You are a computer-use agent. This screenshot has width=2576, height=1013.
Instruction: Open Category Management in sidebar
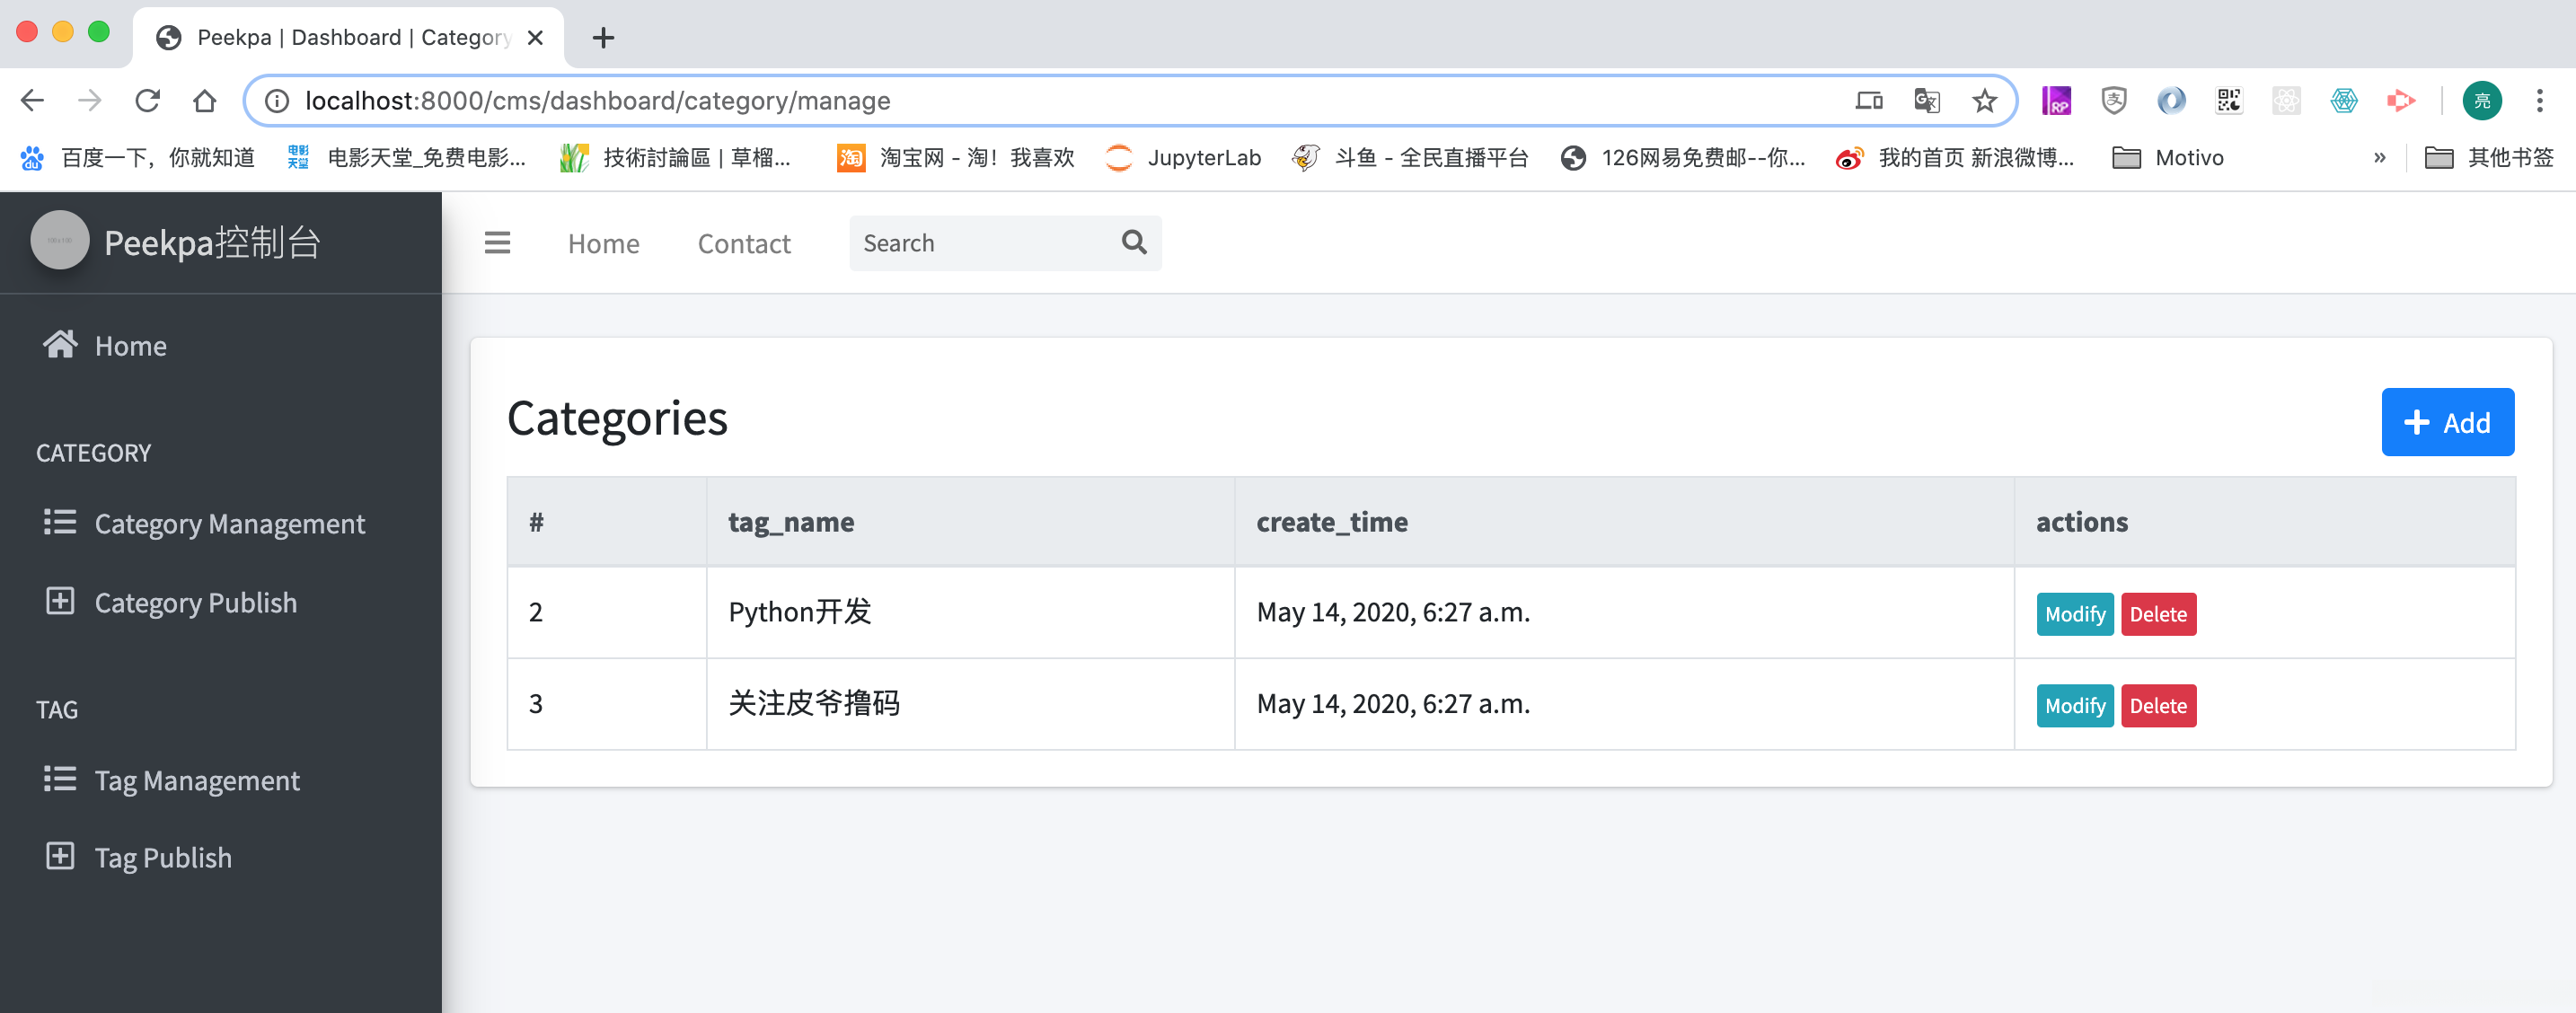click(x=229, y=523)
